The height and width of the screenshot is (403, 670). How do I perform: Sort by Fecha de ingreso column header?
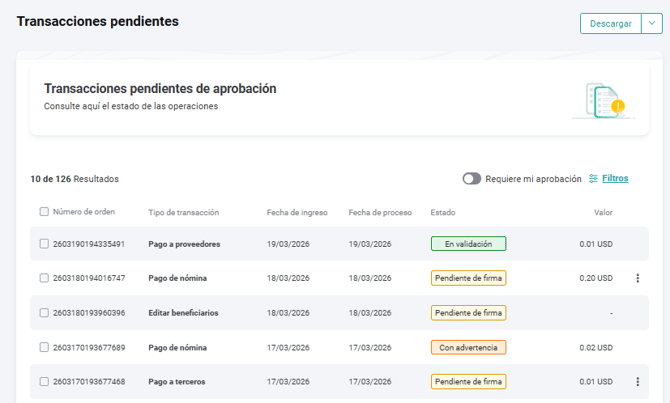[297, 212]
